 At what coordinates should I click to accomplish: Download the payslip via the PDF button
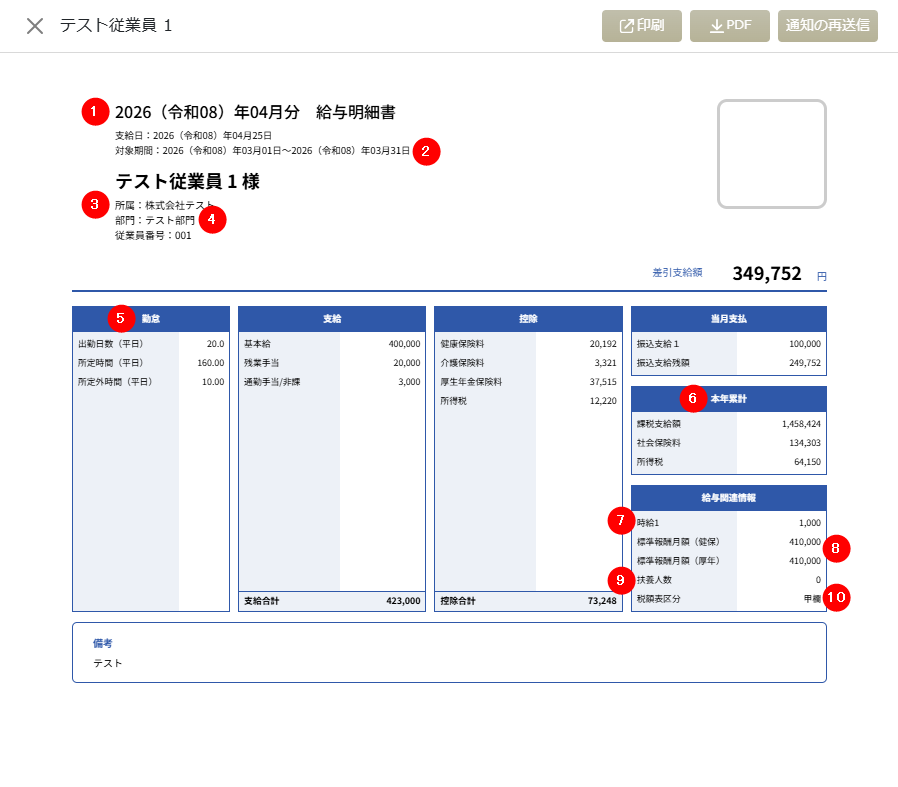tap(730, 26)
